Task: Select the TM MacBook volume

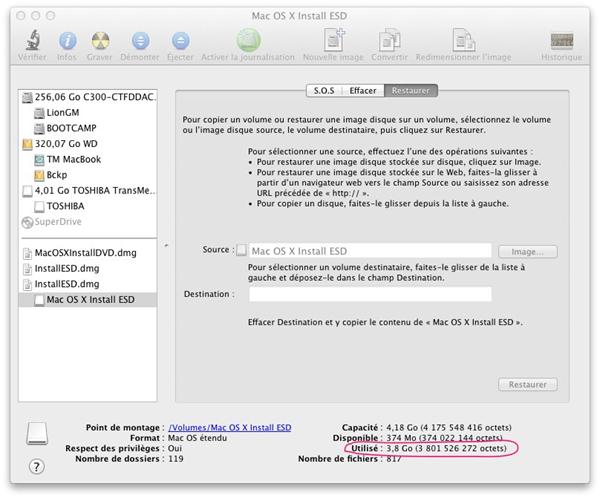Action: tap(75, 159)
